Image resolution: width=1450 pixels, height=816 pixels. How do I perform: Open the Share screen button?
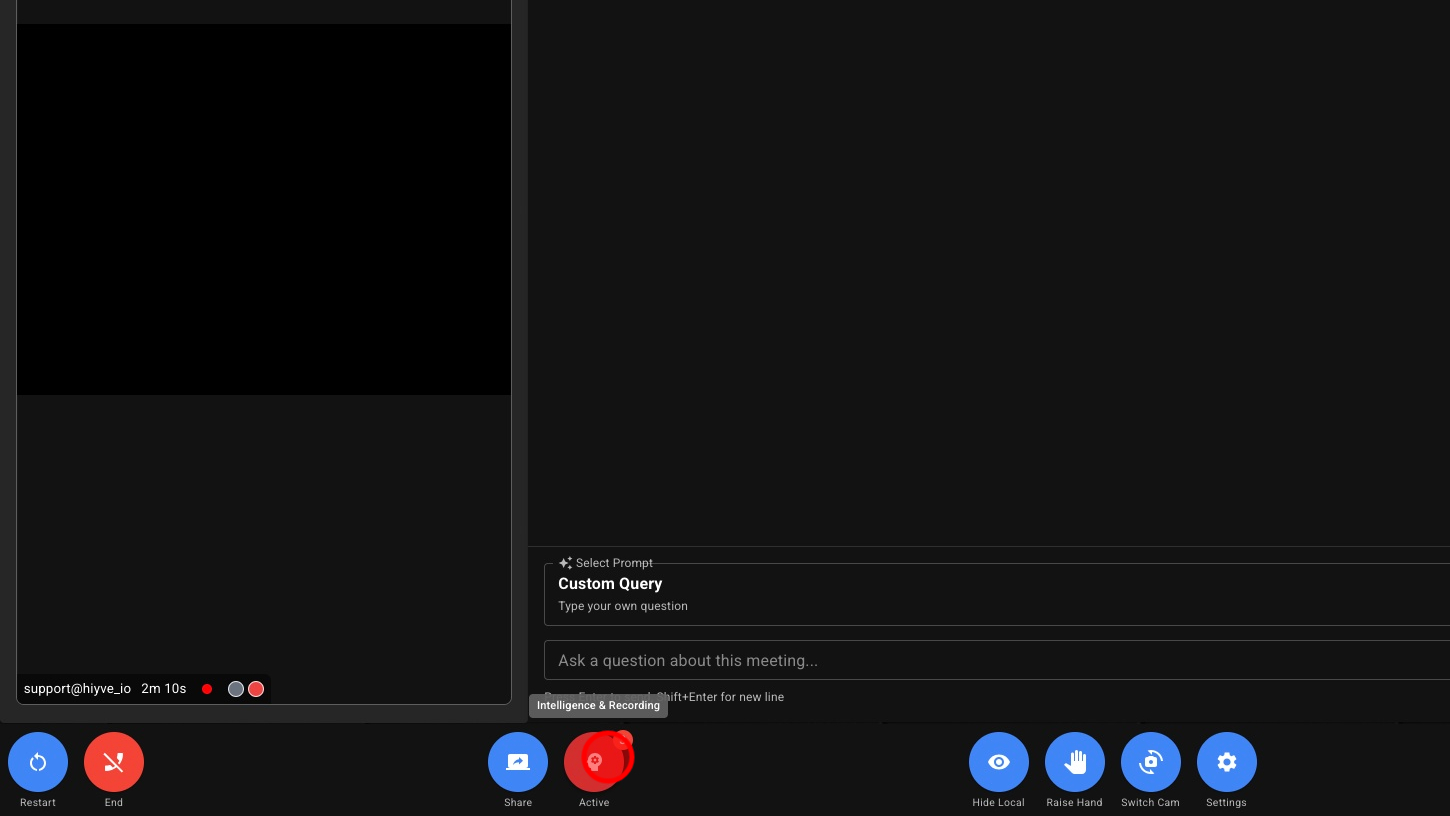[x=518, y=762]
